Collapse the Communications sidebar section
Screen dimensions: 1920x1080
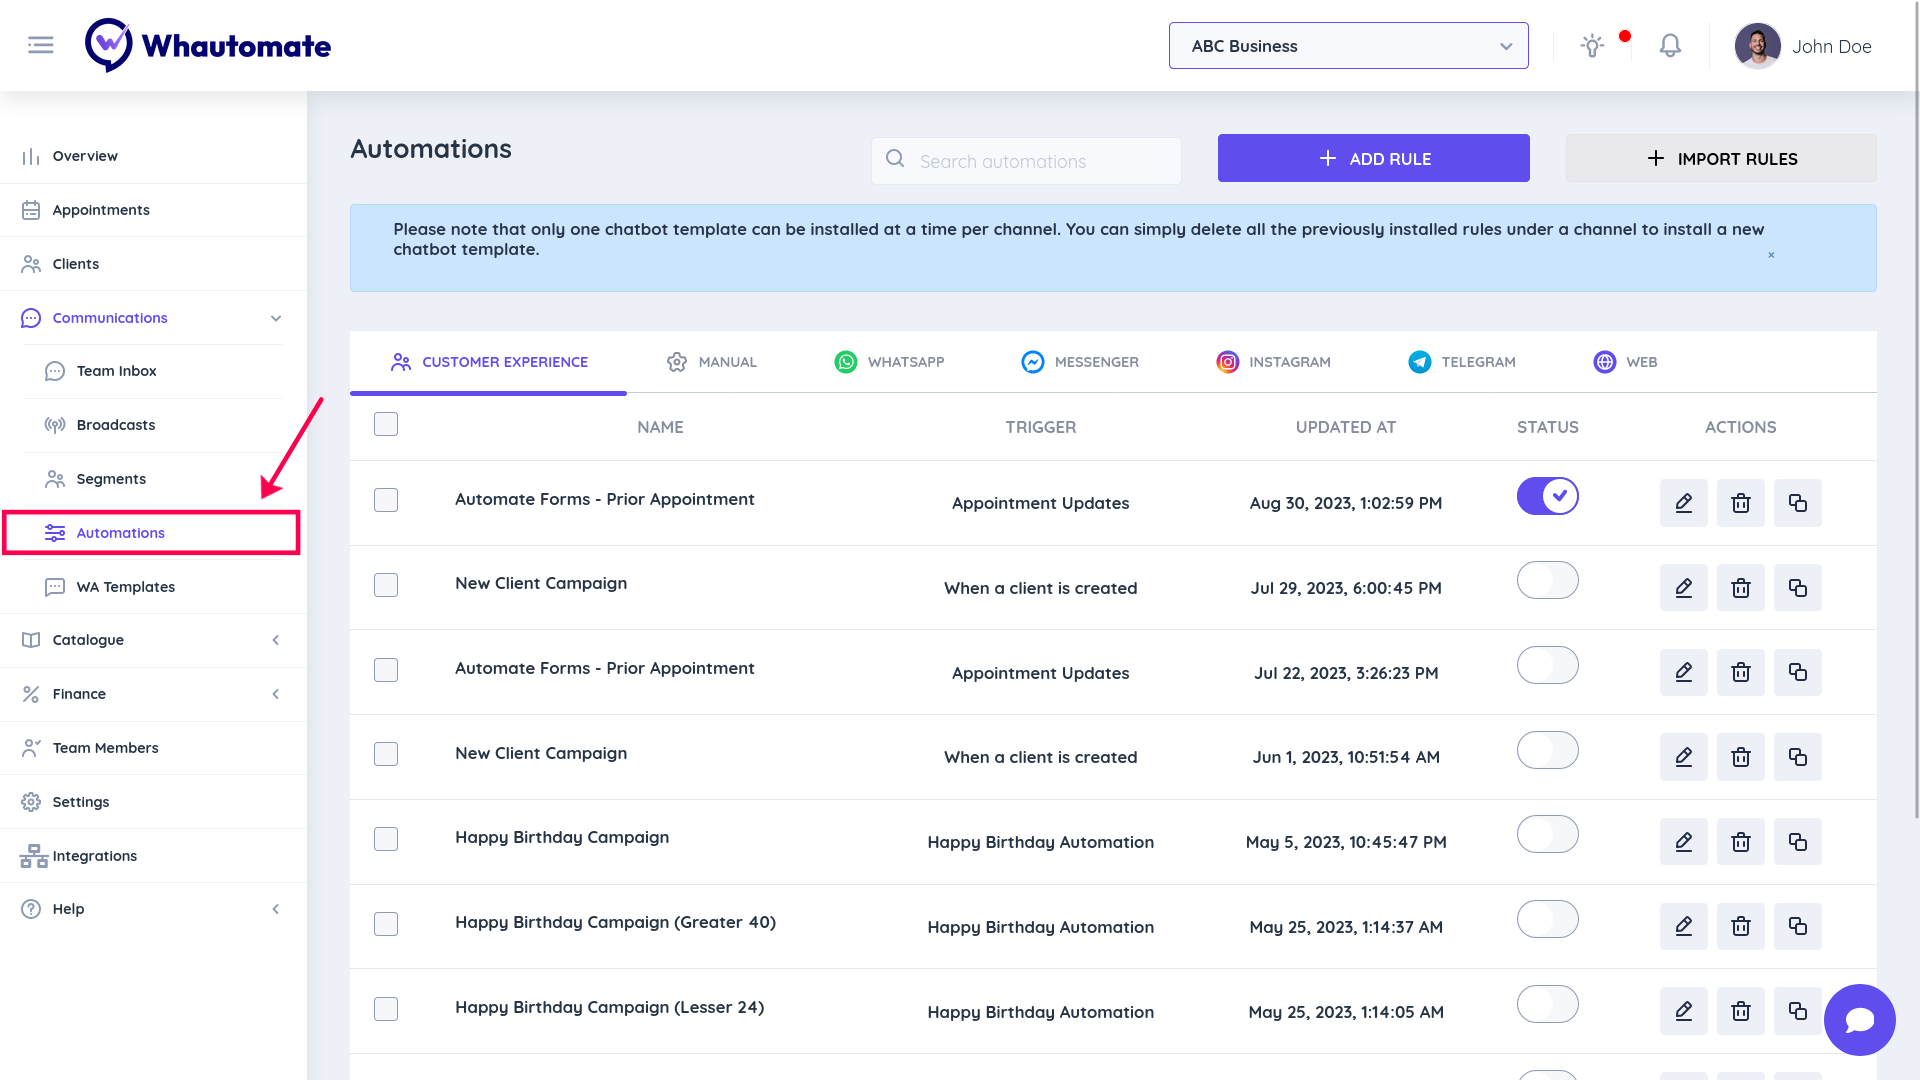point(276,318)
